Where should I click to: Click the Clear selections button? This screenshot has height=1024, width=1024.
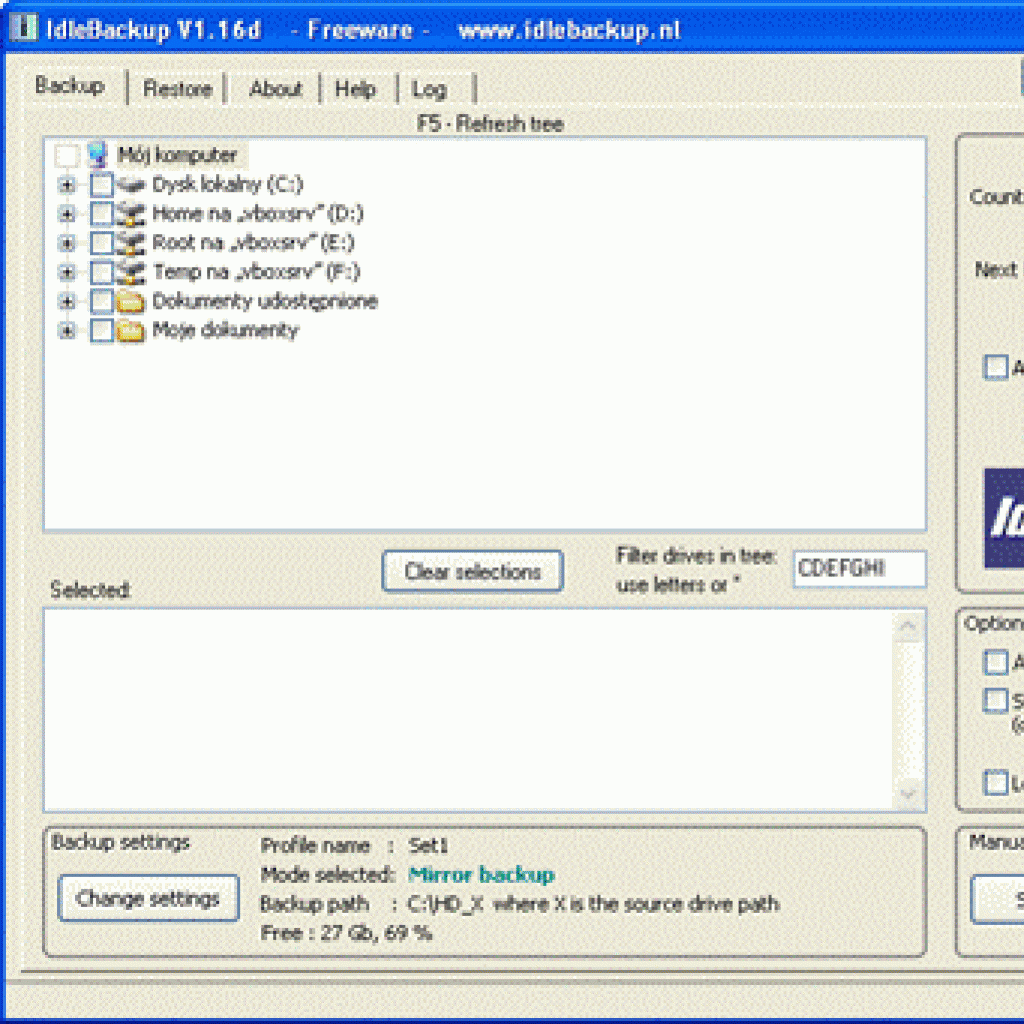pyautogui.click(x=473, y=571)
